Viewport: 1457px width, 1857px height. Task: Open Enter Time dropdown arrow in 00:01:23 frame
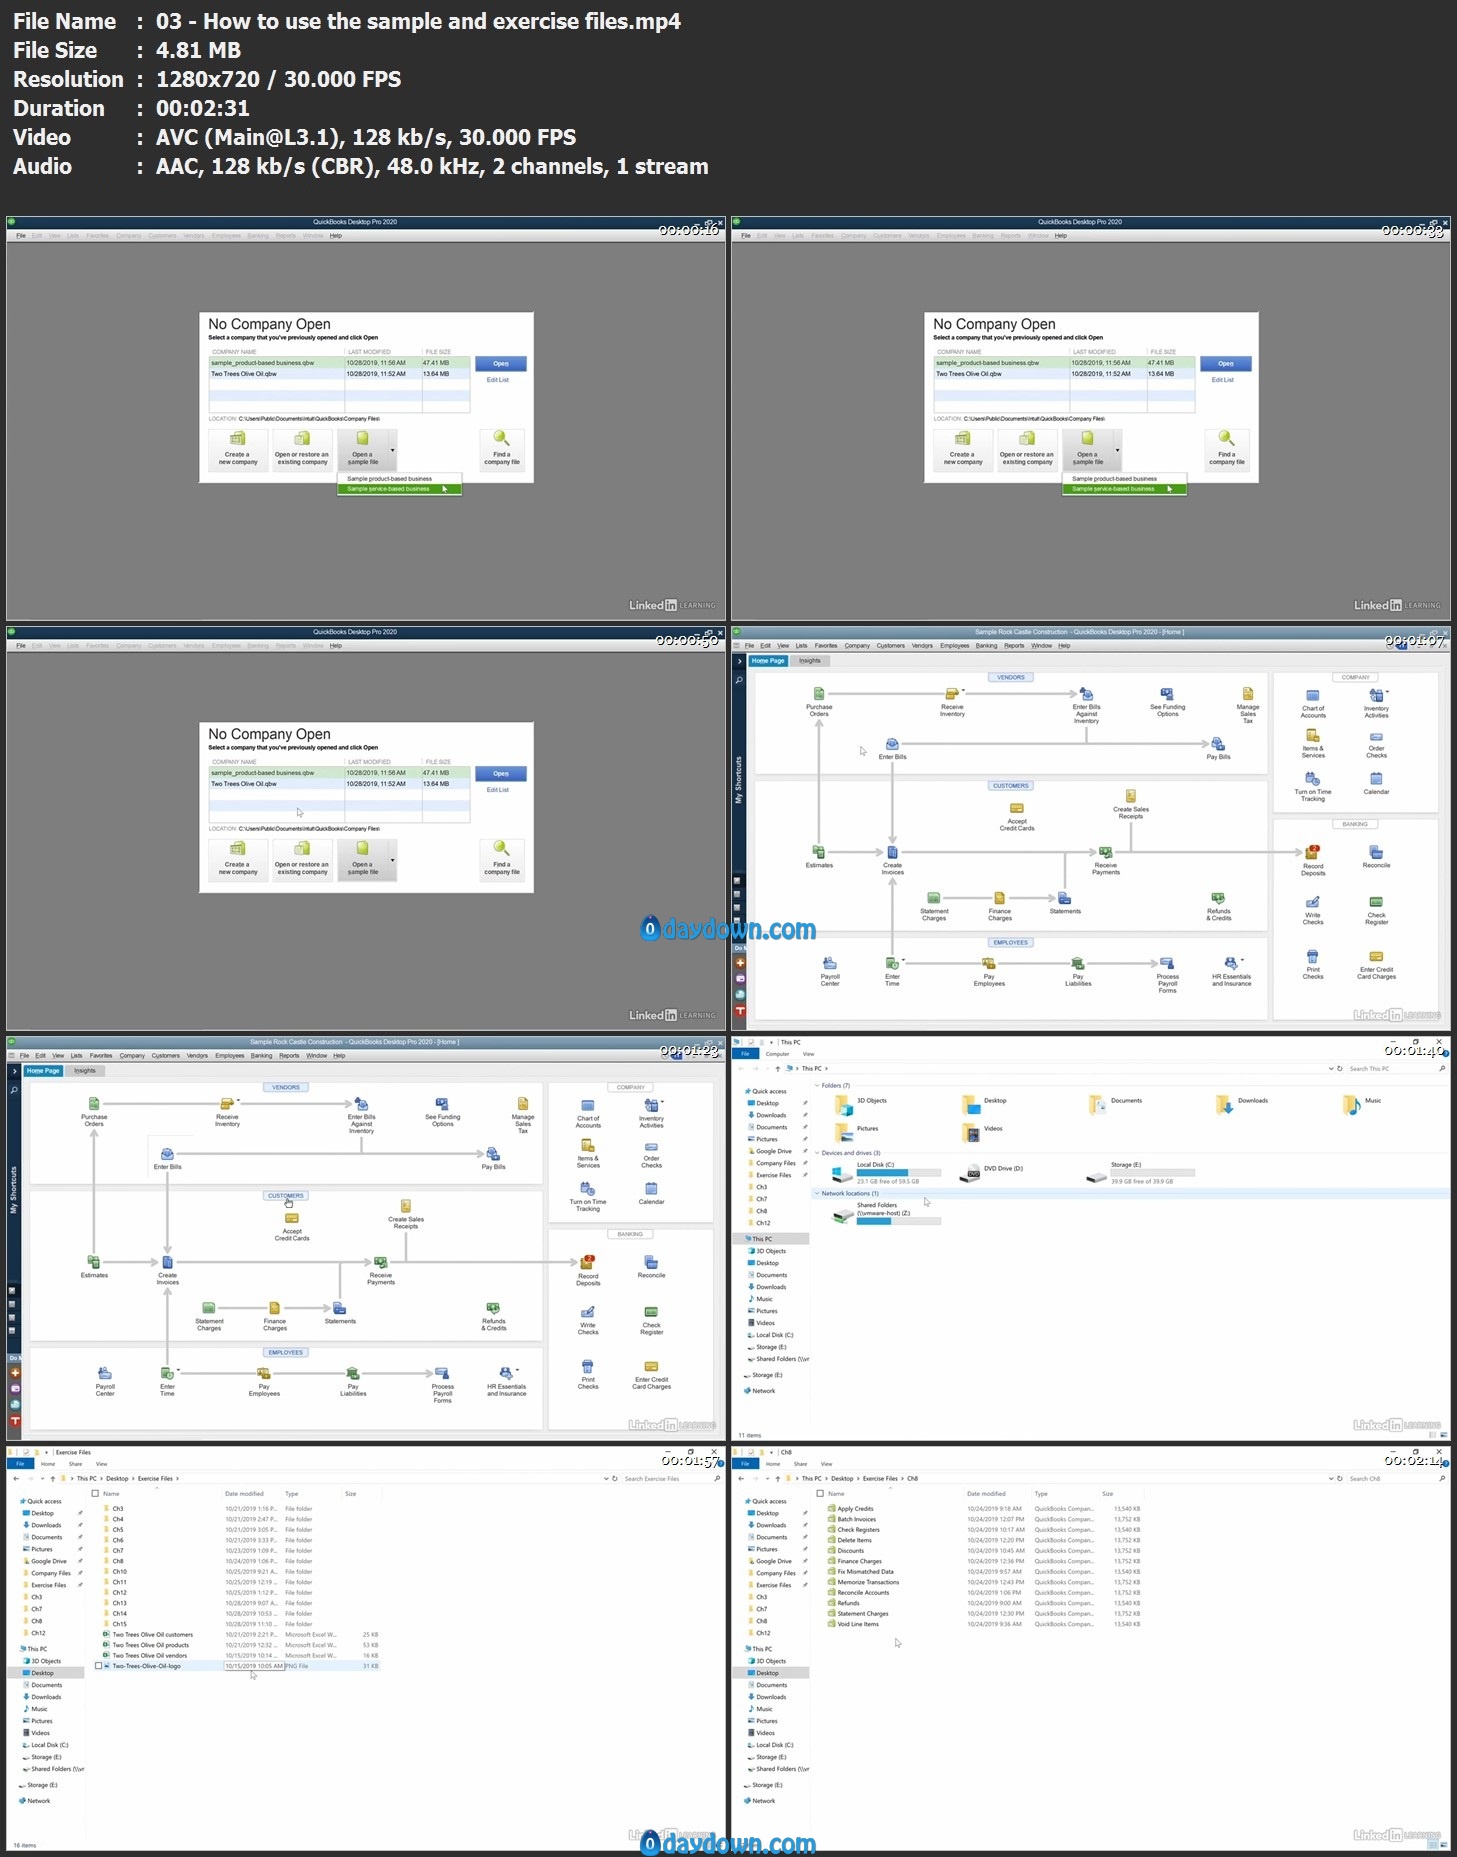click(178, 1369)
